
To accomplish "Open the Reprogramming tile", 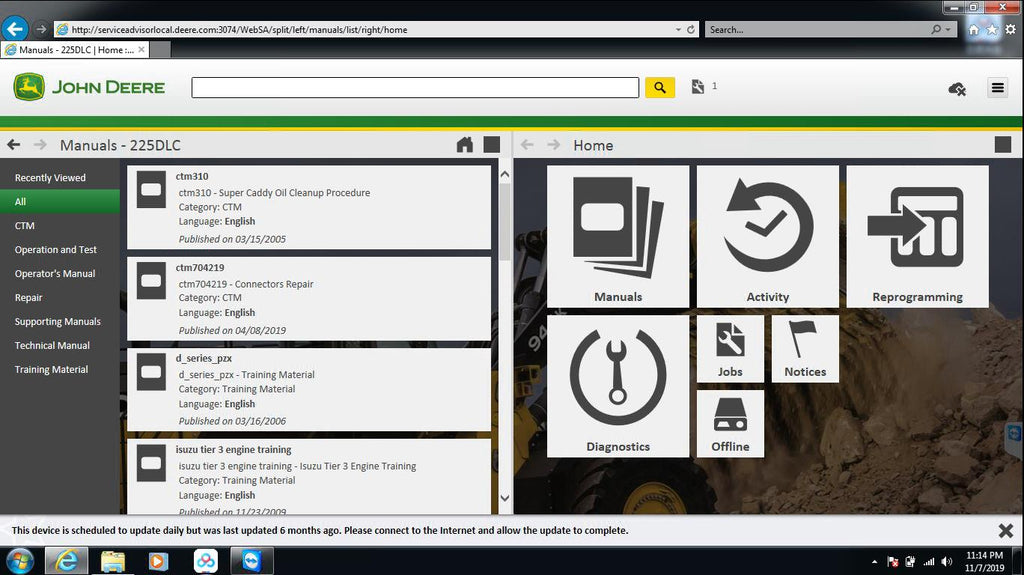I will tap(917, 236).
